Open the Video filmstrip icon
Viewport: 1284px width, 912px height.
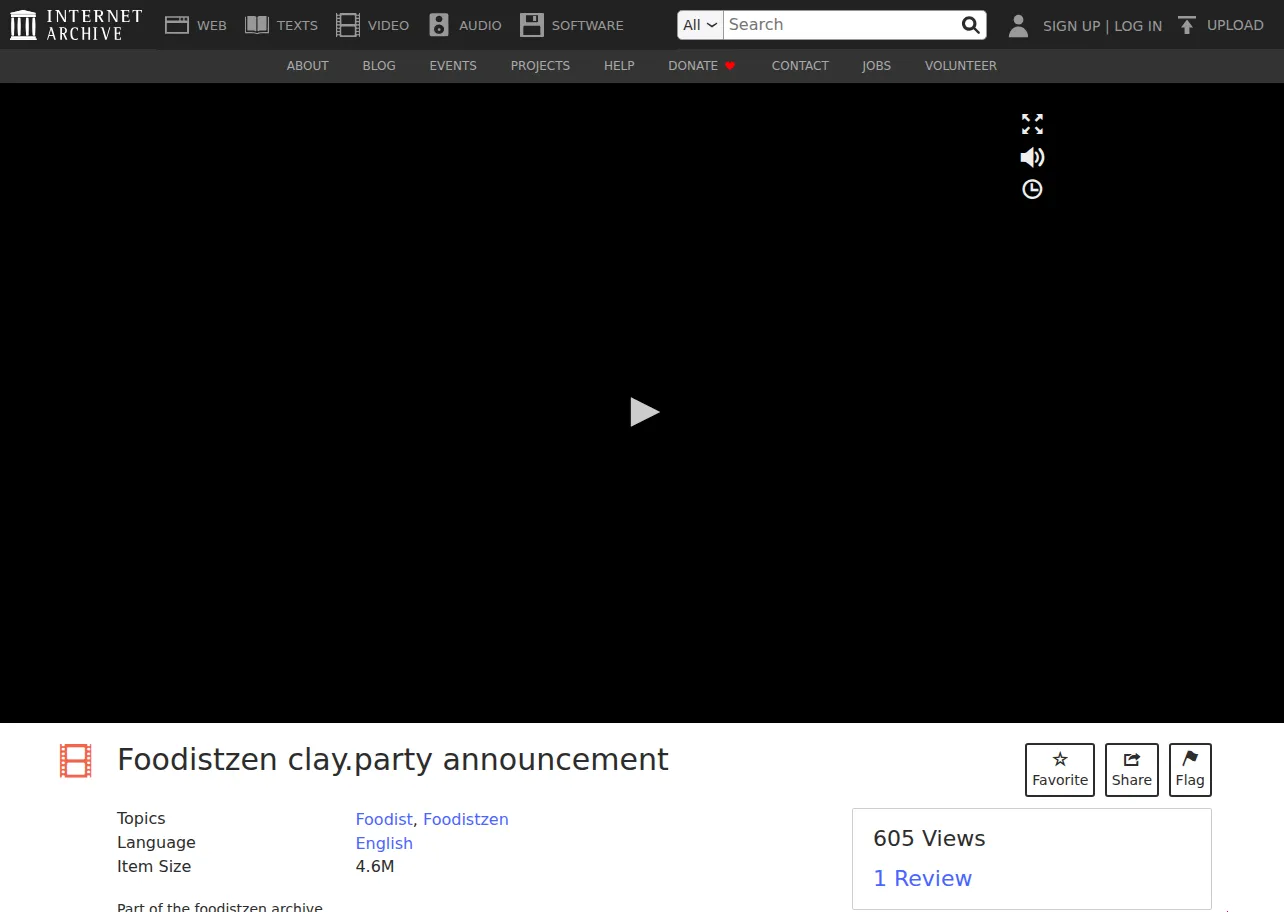pyautogui.click(x=348, y=25)
